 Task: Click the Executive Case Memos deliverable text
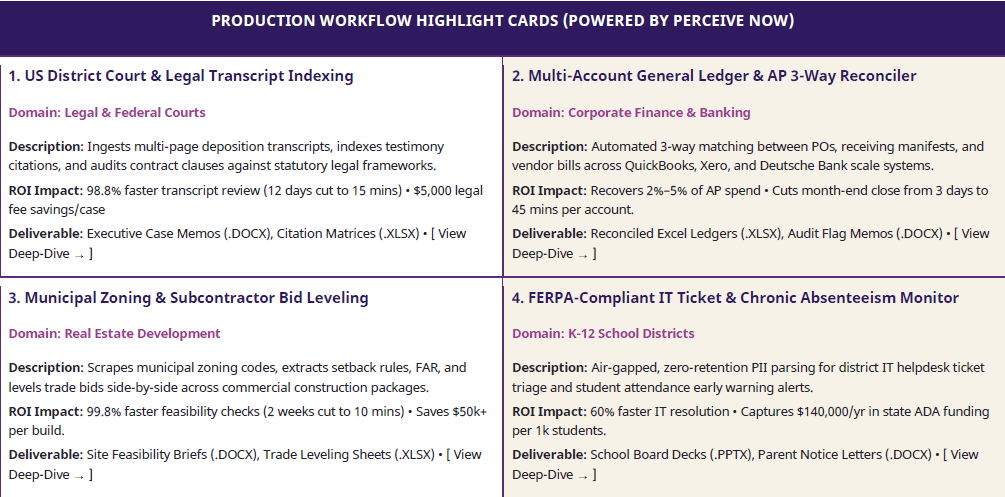click(x=178, y=233)
